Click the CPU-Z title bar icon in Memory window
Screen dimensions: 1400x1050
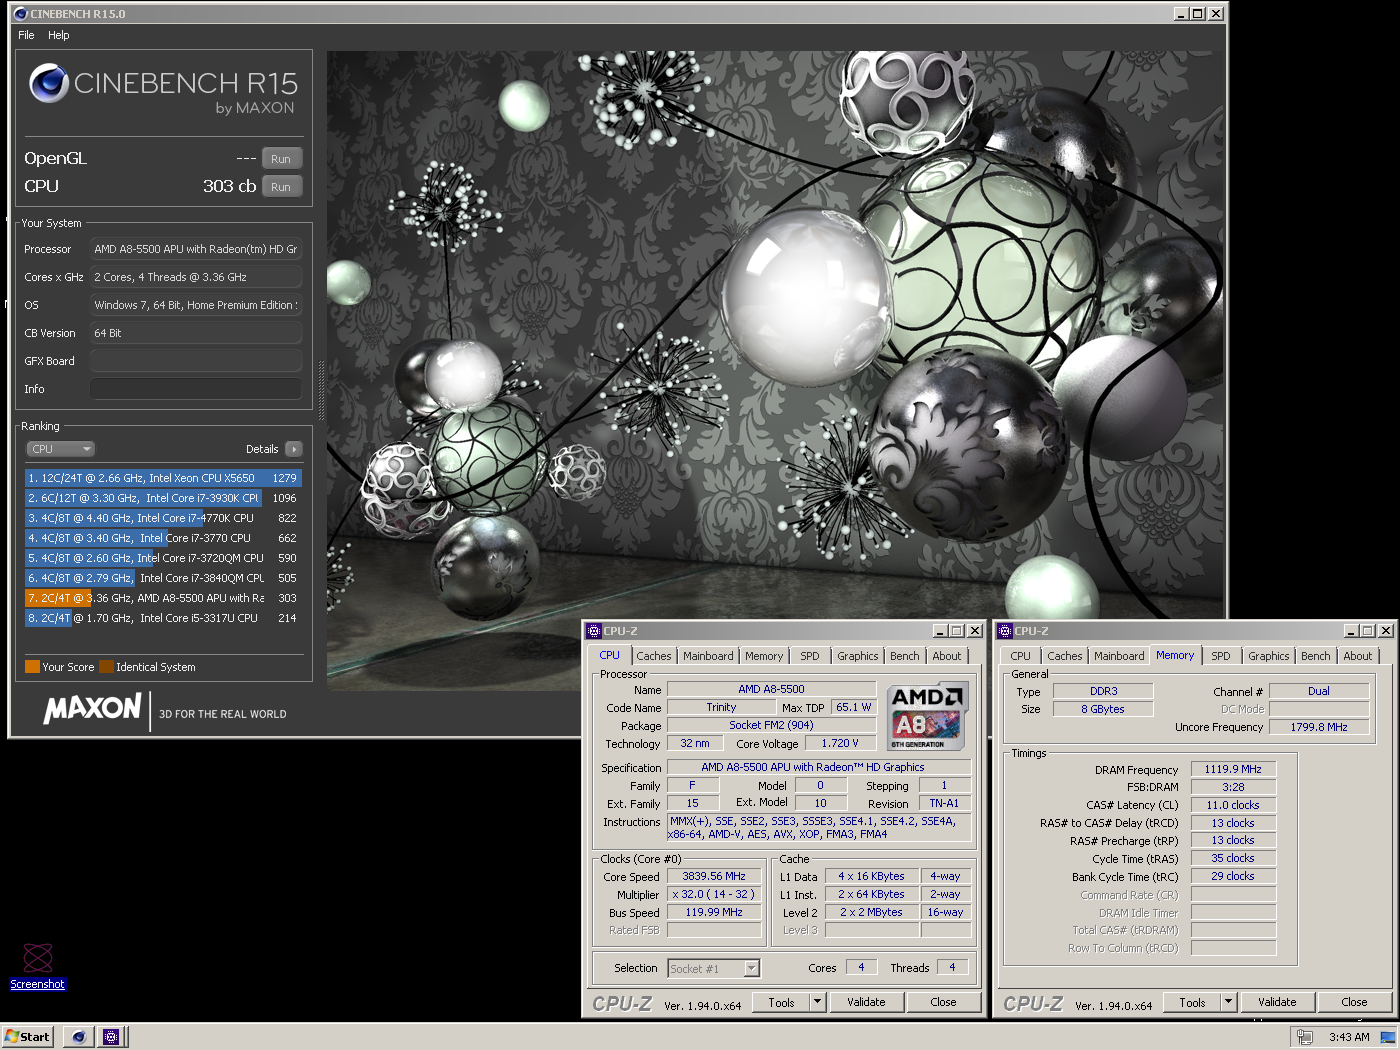pos(1005,631)
